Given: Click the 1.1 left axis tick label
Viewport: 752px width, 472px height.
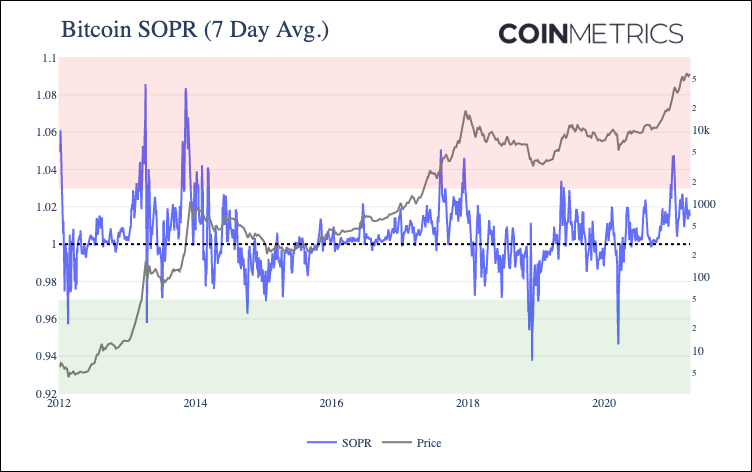Looking at the screenshot, I should coord(49,58).
